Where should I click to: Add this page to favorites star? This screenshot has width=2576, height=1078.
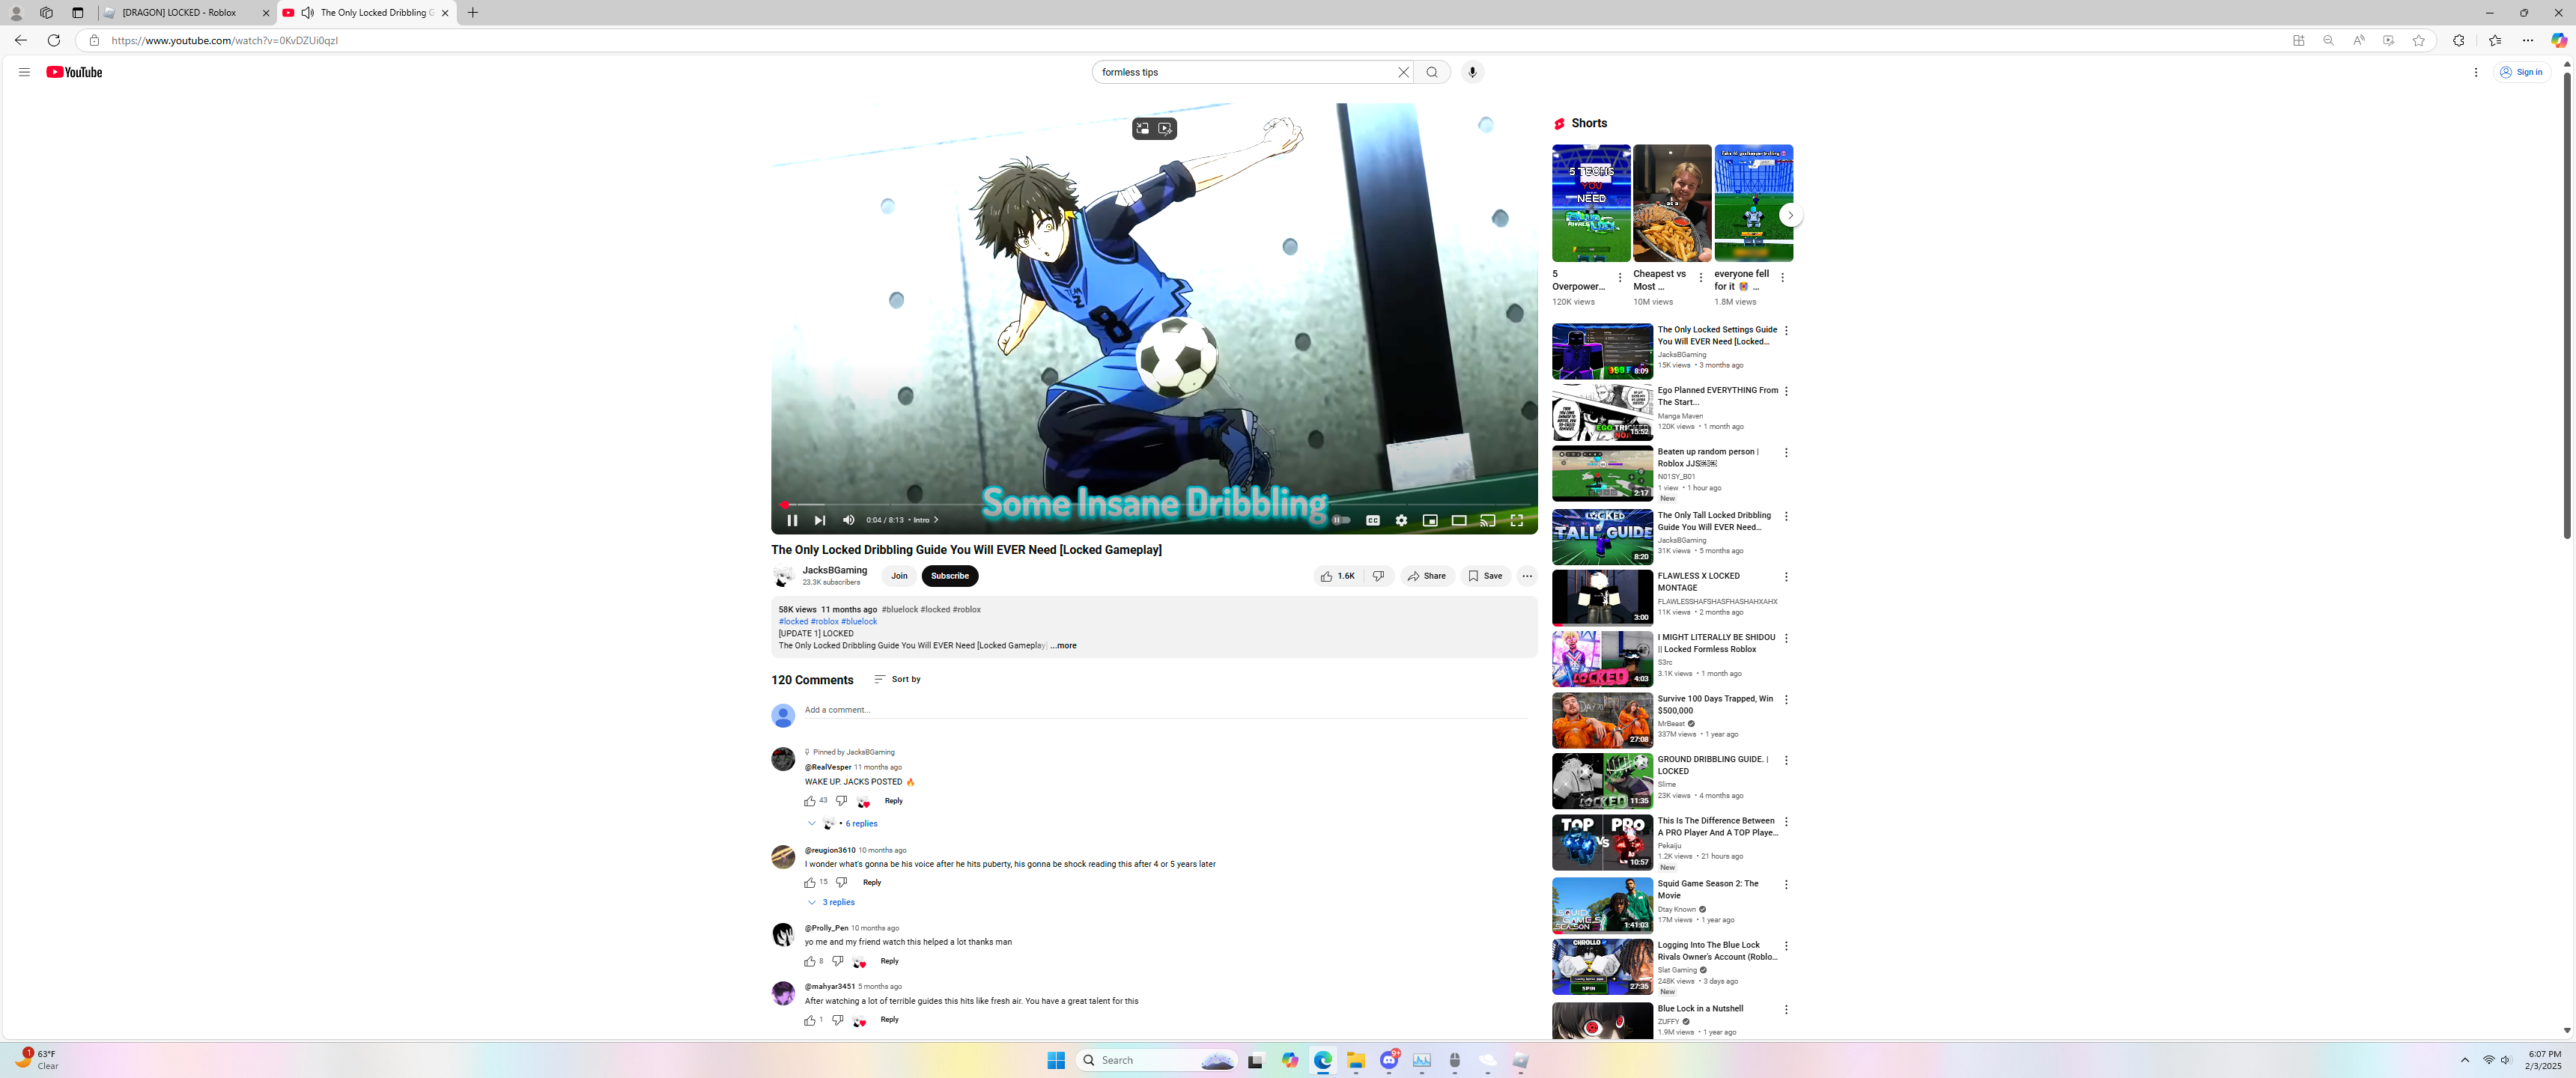(2418, 40)
